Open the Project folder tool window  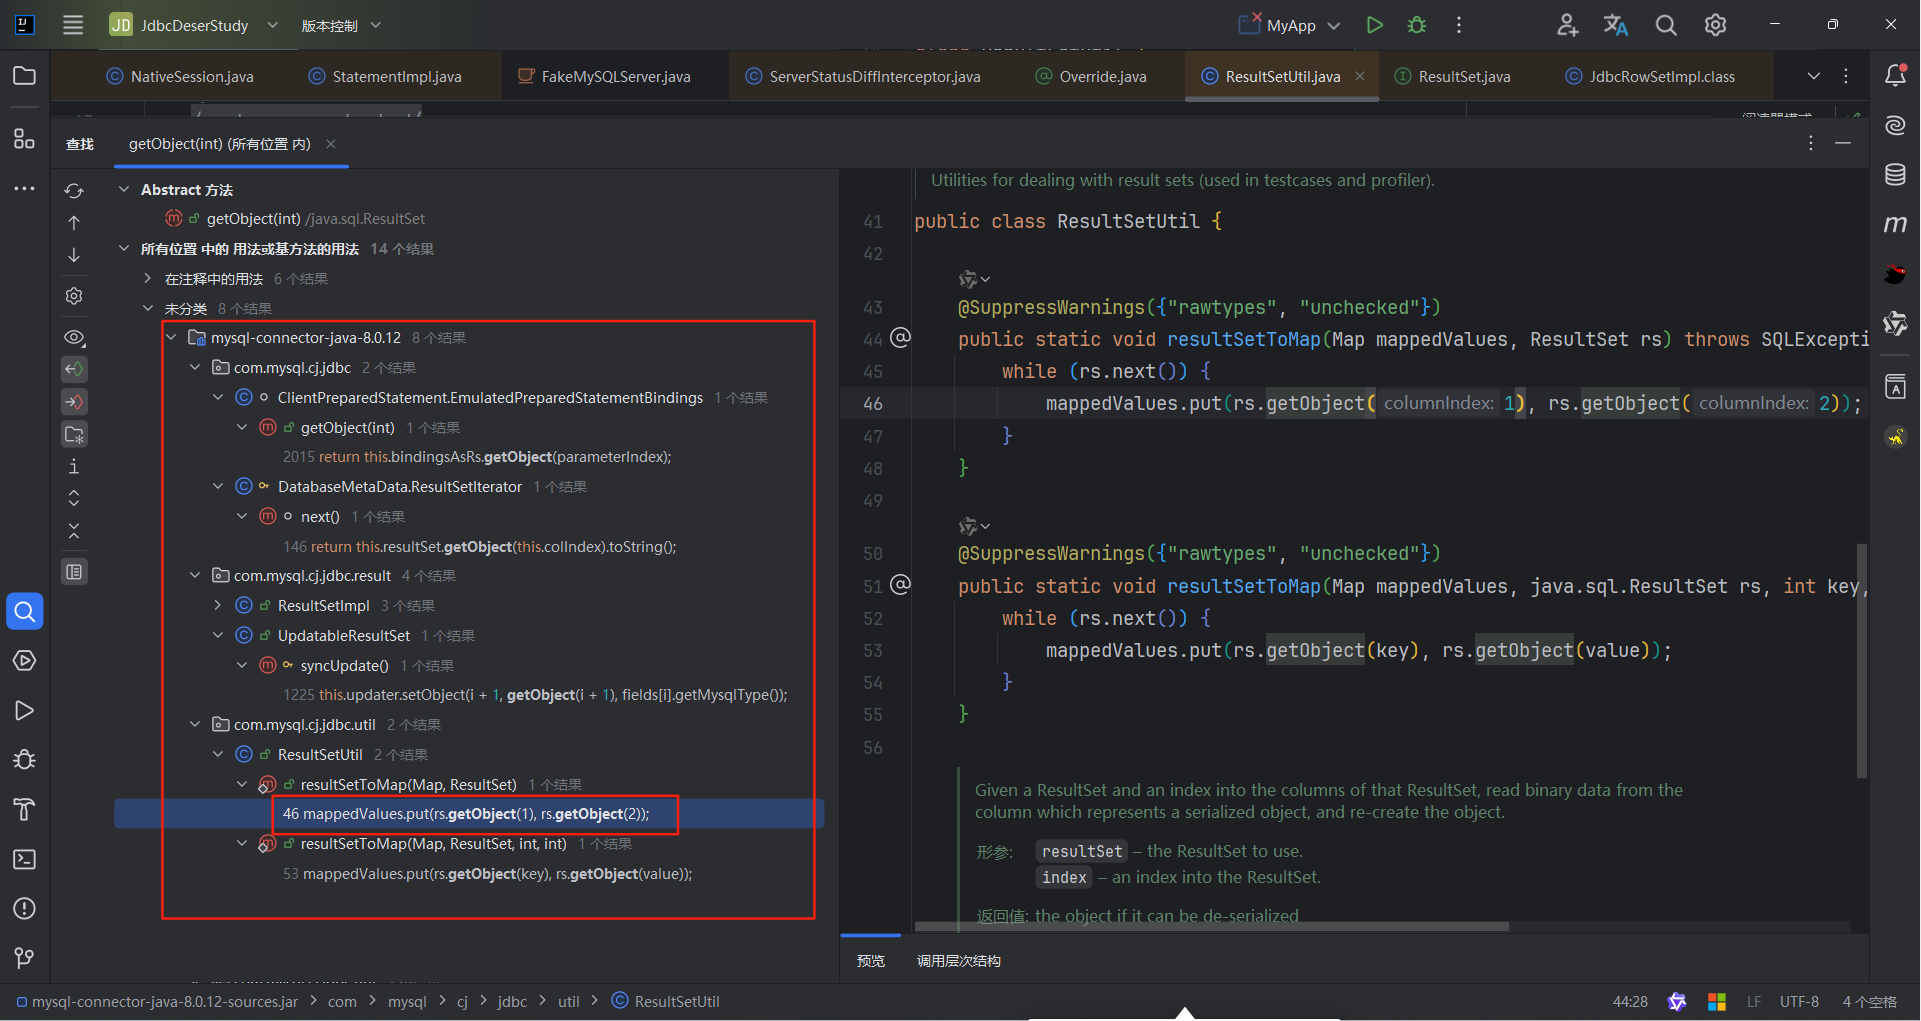click(24, 76)
